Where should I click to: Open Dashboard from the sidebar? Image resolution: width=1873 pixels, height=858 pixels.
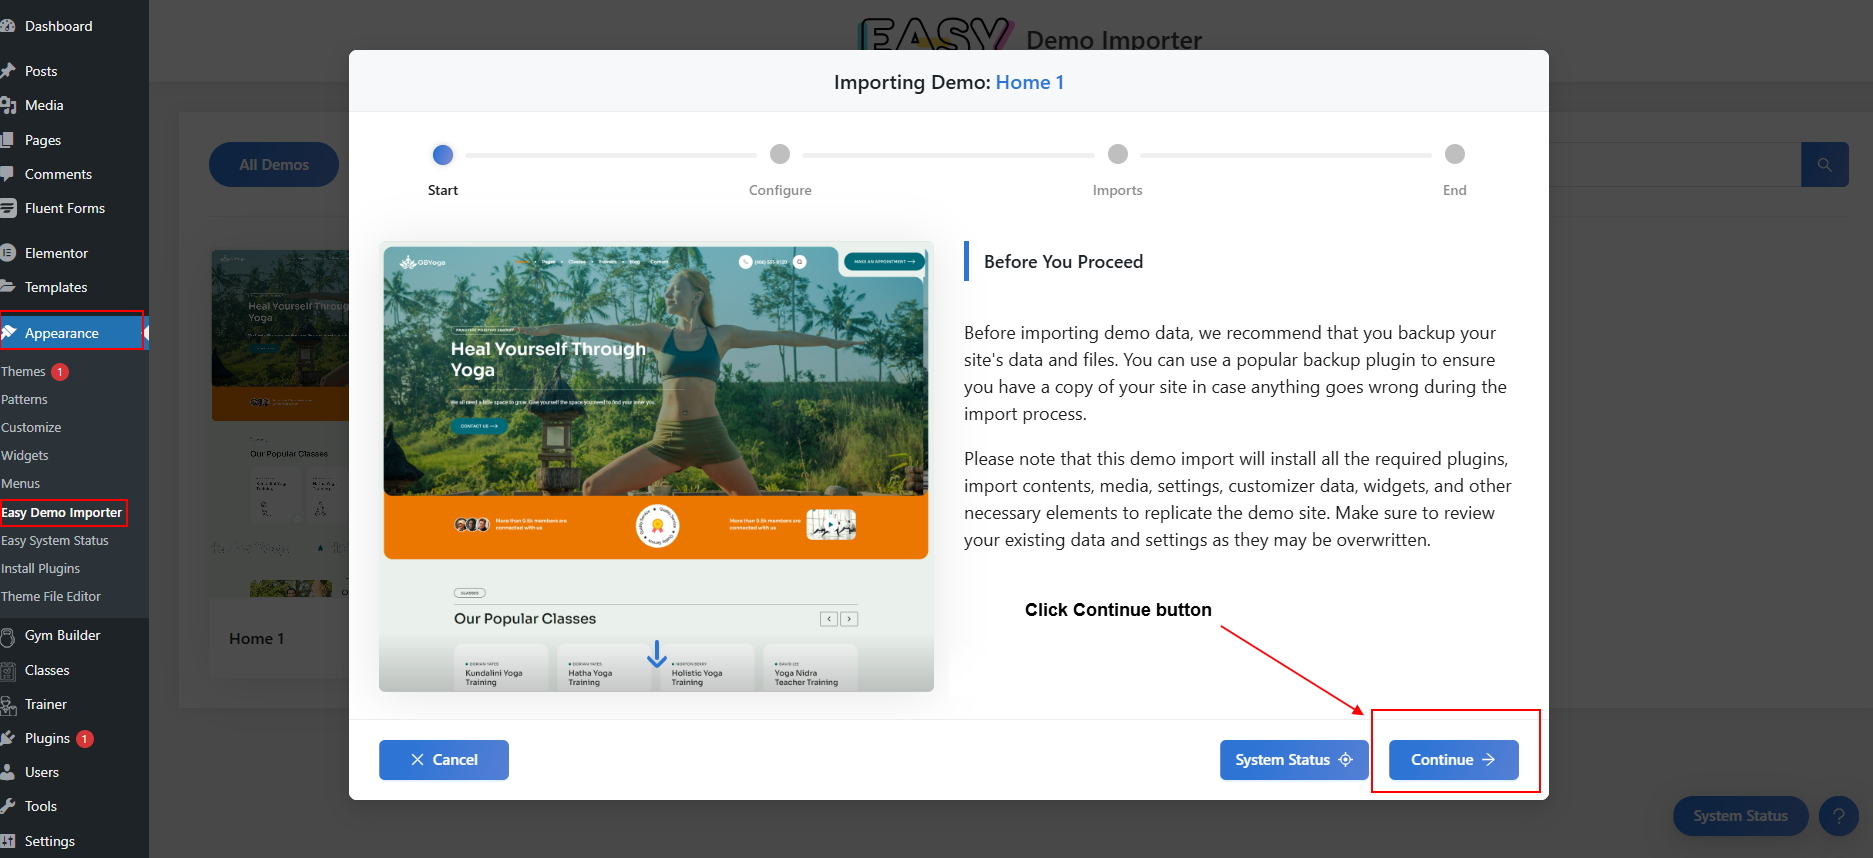(x=58, y=26)
